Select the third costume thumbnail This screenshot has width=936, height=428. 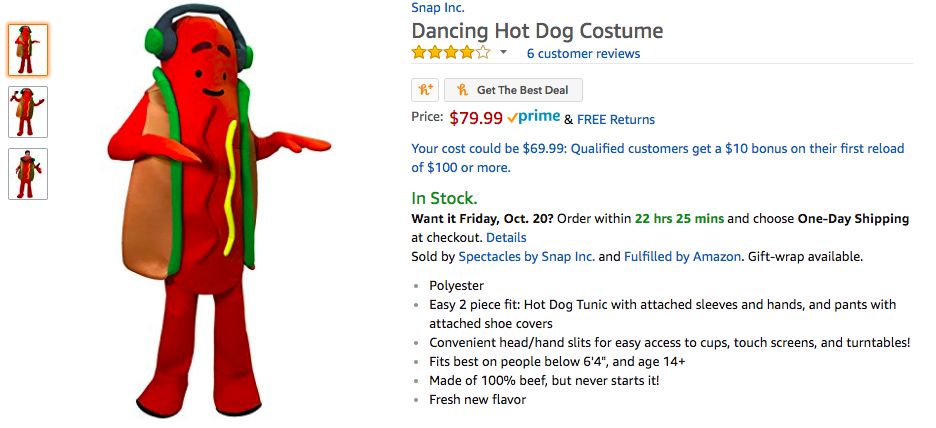[x=28, y=174]
